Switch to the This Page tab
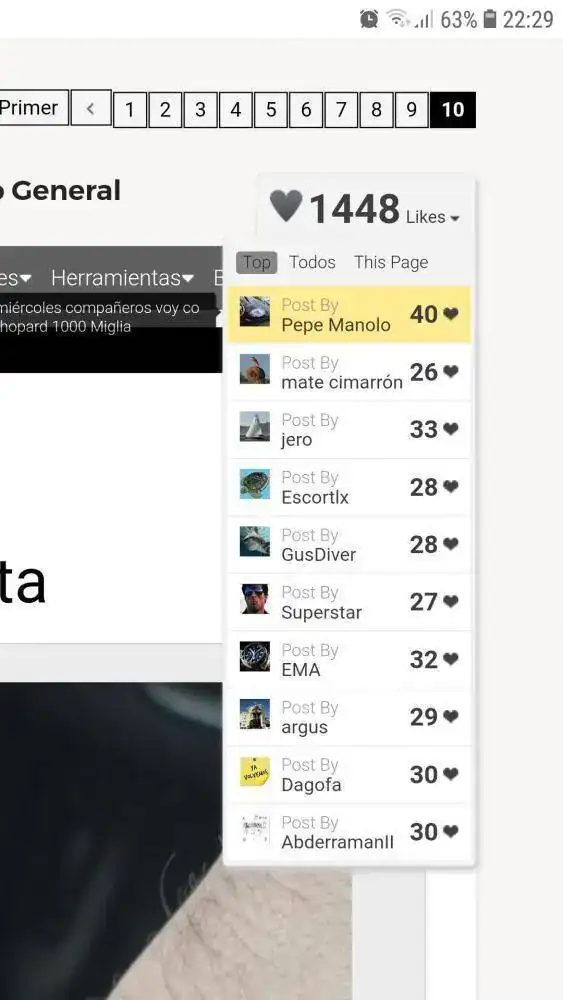Viewport: 563px width, 1000px height. [391, 262]
